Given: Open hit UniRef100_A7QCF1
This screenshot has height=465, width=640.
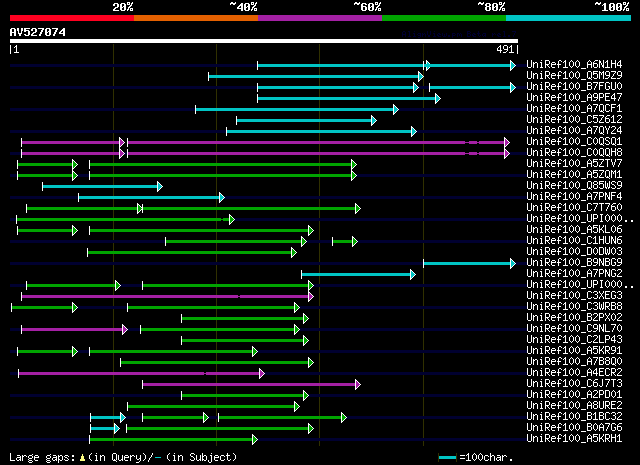Looking at the screenshot, I should point(574,109).
